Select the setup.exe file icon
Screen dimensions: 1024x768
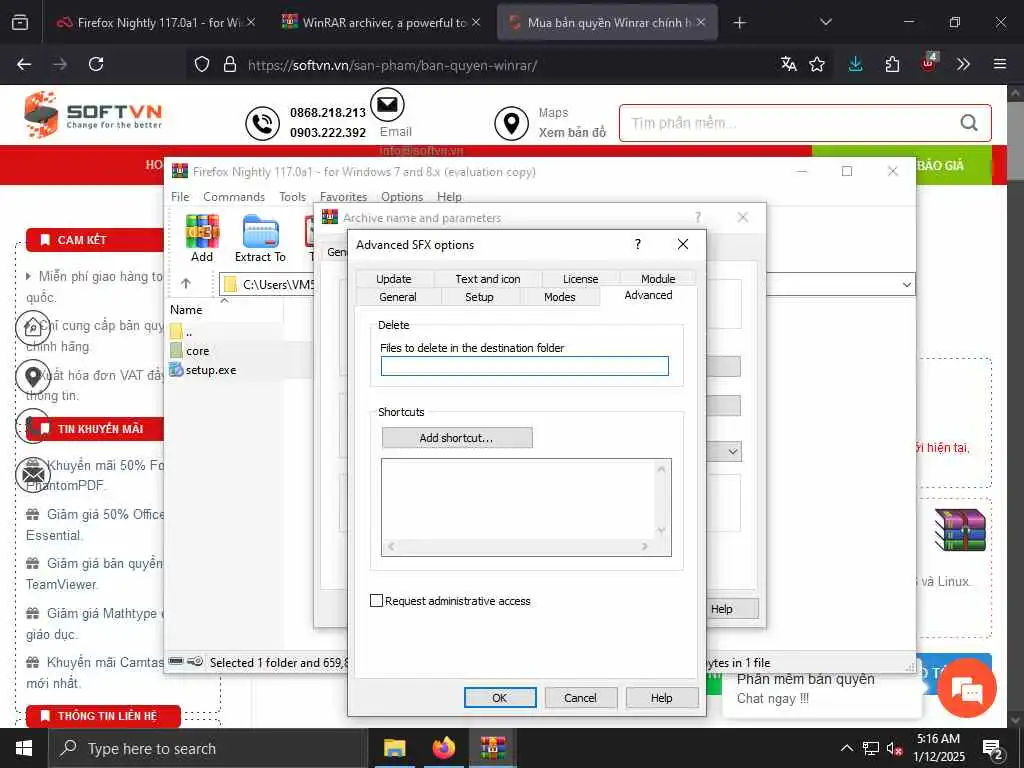176,370
